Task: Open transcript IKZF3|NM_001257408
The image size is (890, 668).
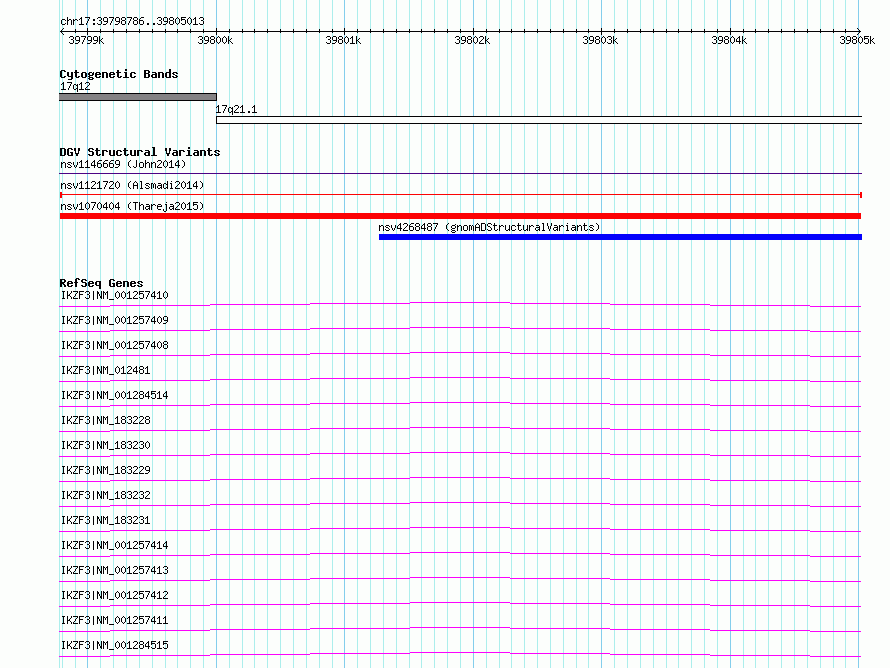Action: tap(115, 345)
